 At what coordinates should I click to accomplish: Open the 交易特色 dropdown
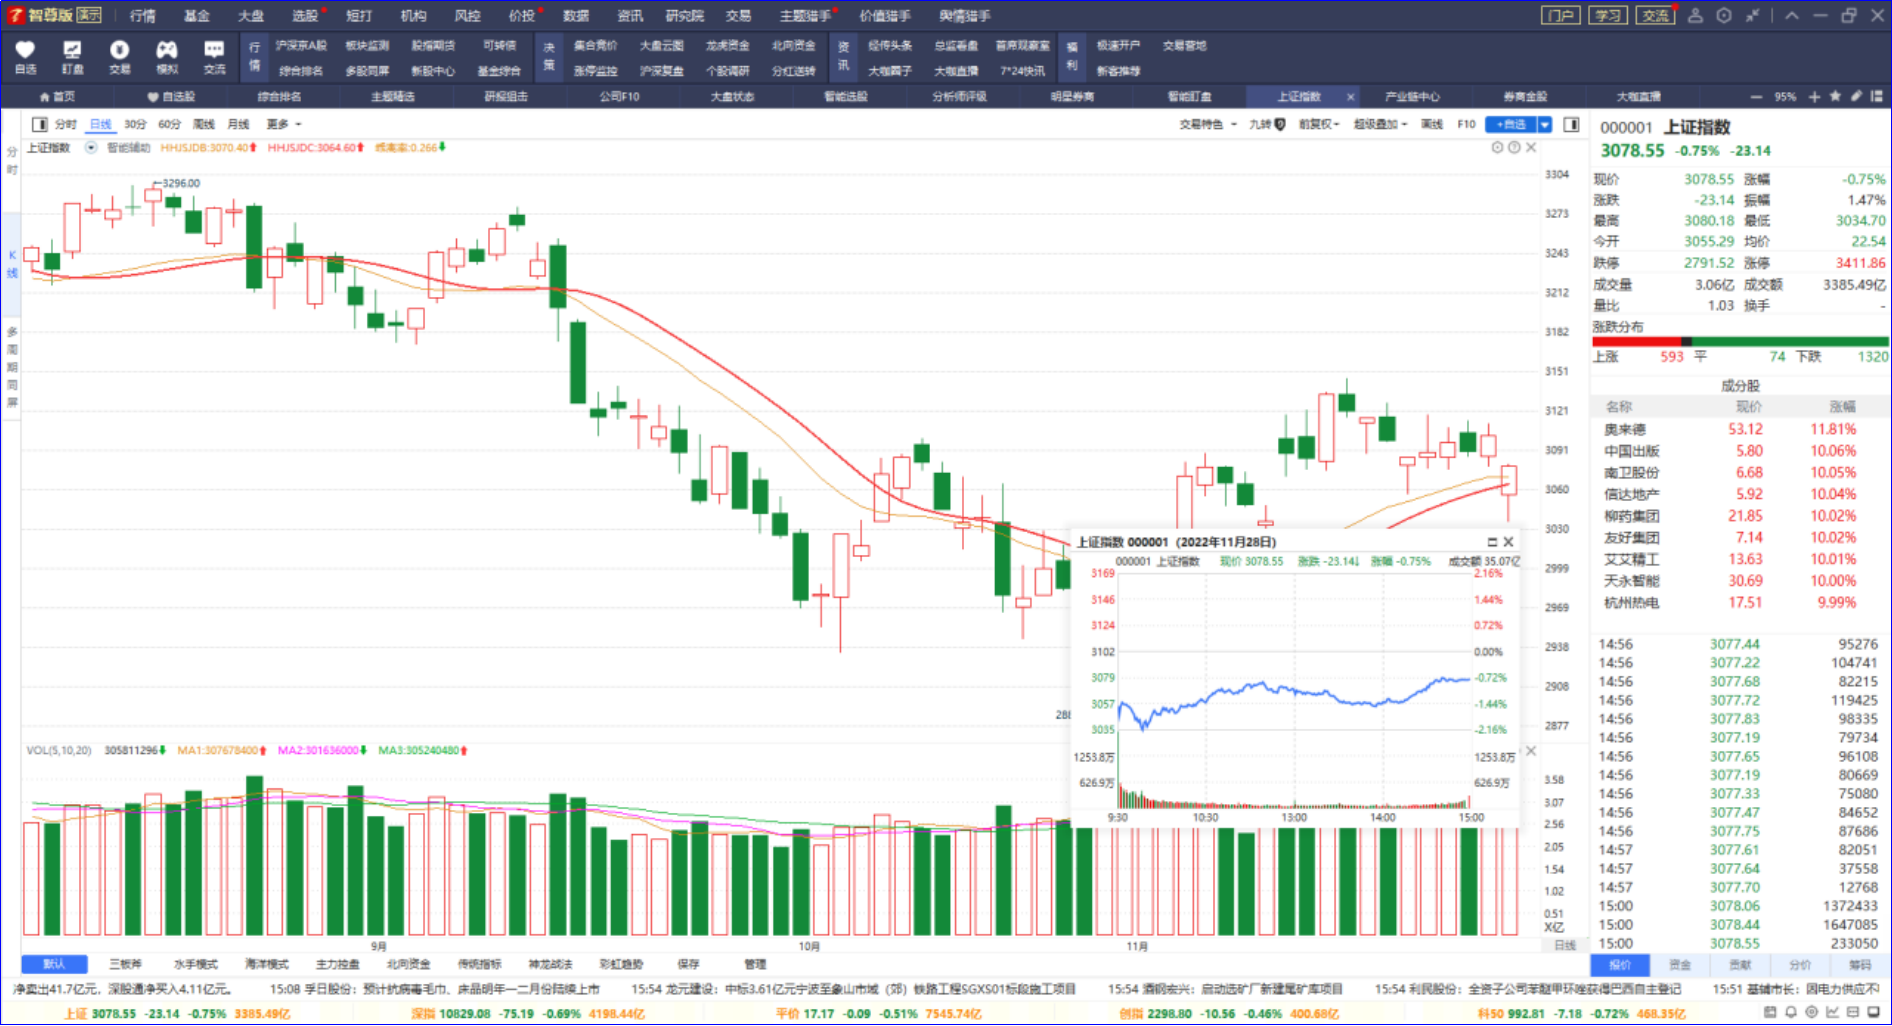click(x=1208, y=124)
